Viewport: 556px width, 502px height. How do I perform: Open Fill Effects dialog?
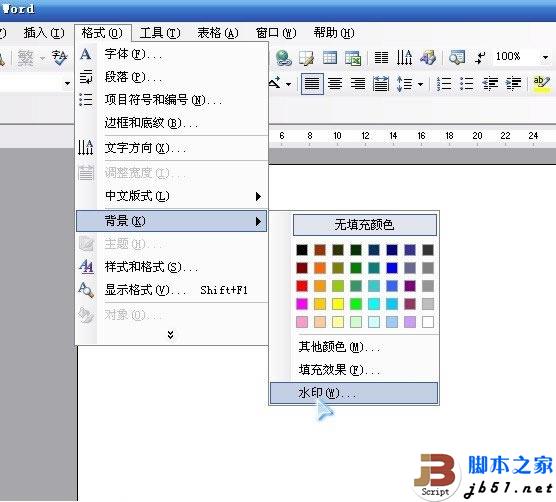[354, 370]
